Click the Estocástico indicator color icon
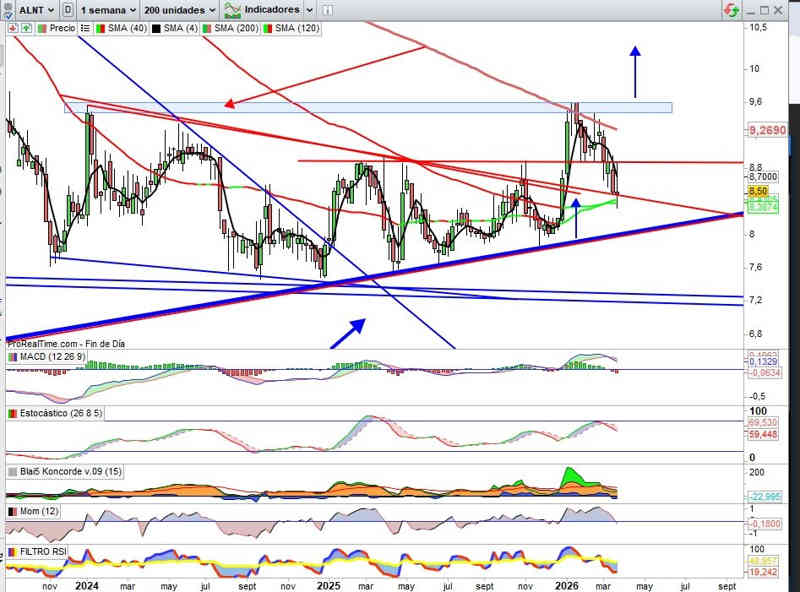 [x=12, y=413]
